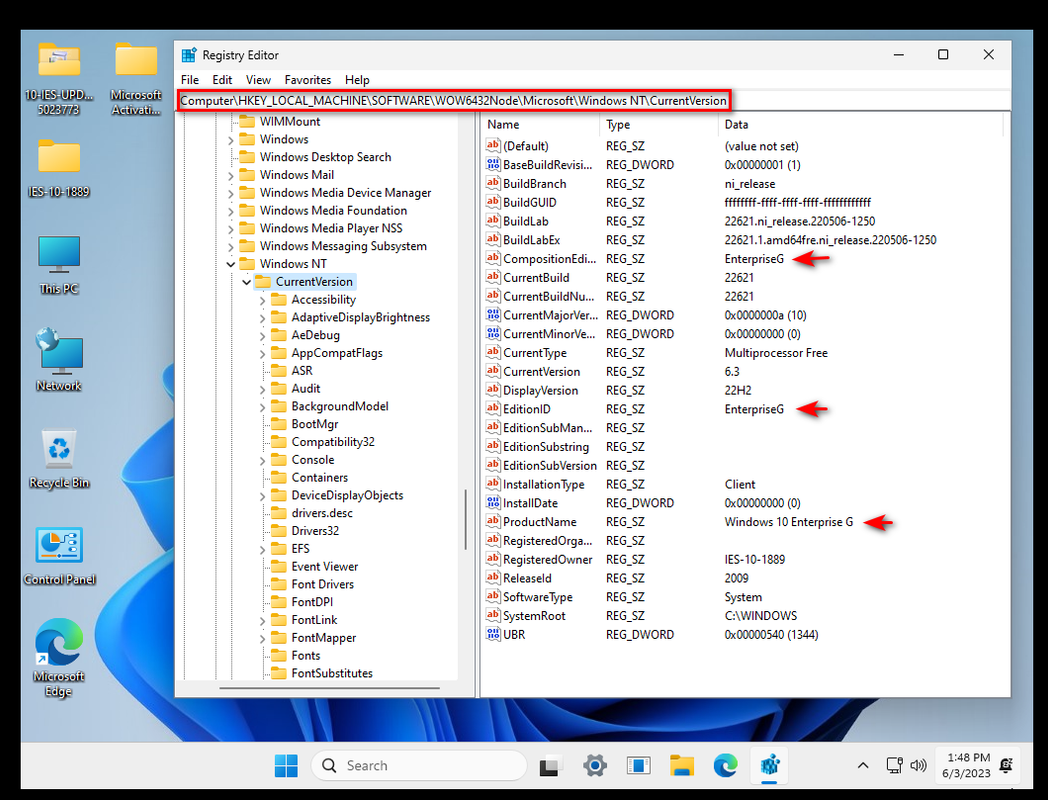Click the registry path address bar

pyautogui.click(x=454, y=101)
